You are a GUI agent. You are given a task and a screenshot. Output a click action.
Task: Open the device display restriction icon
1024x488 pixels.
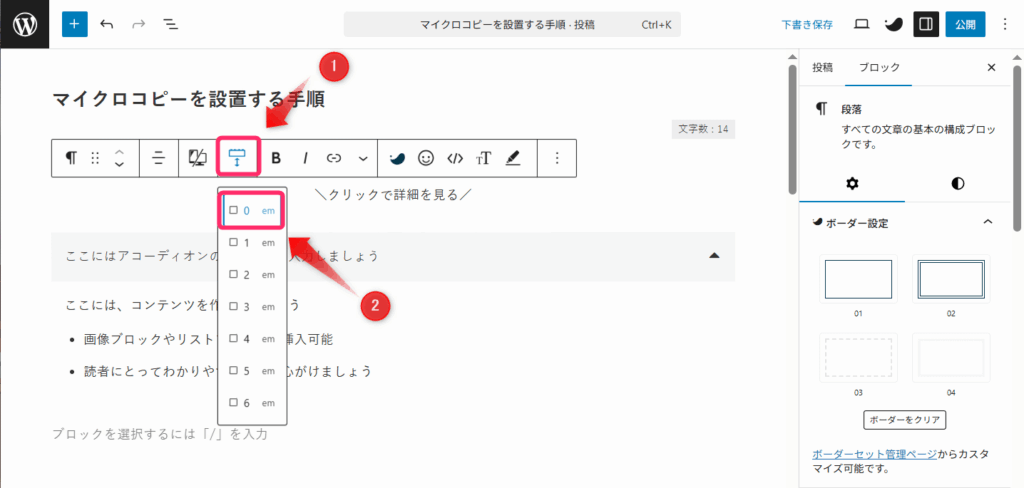(198, 158)
